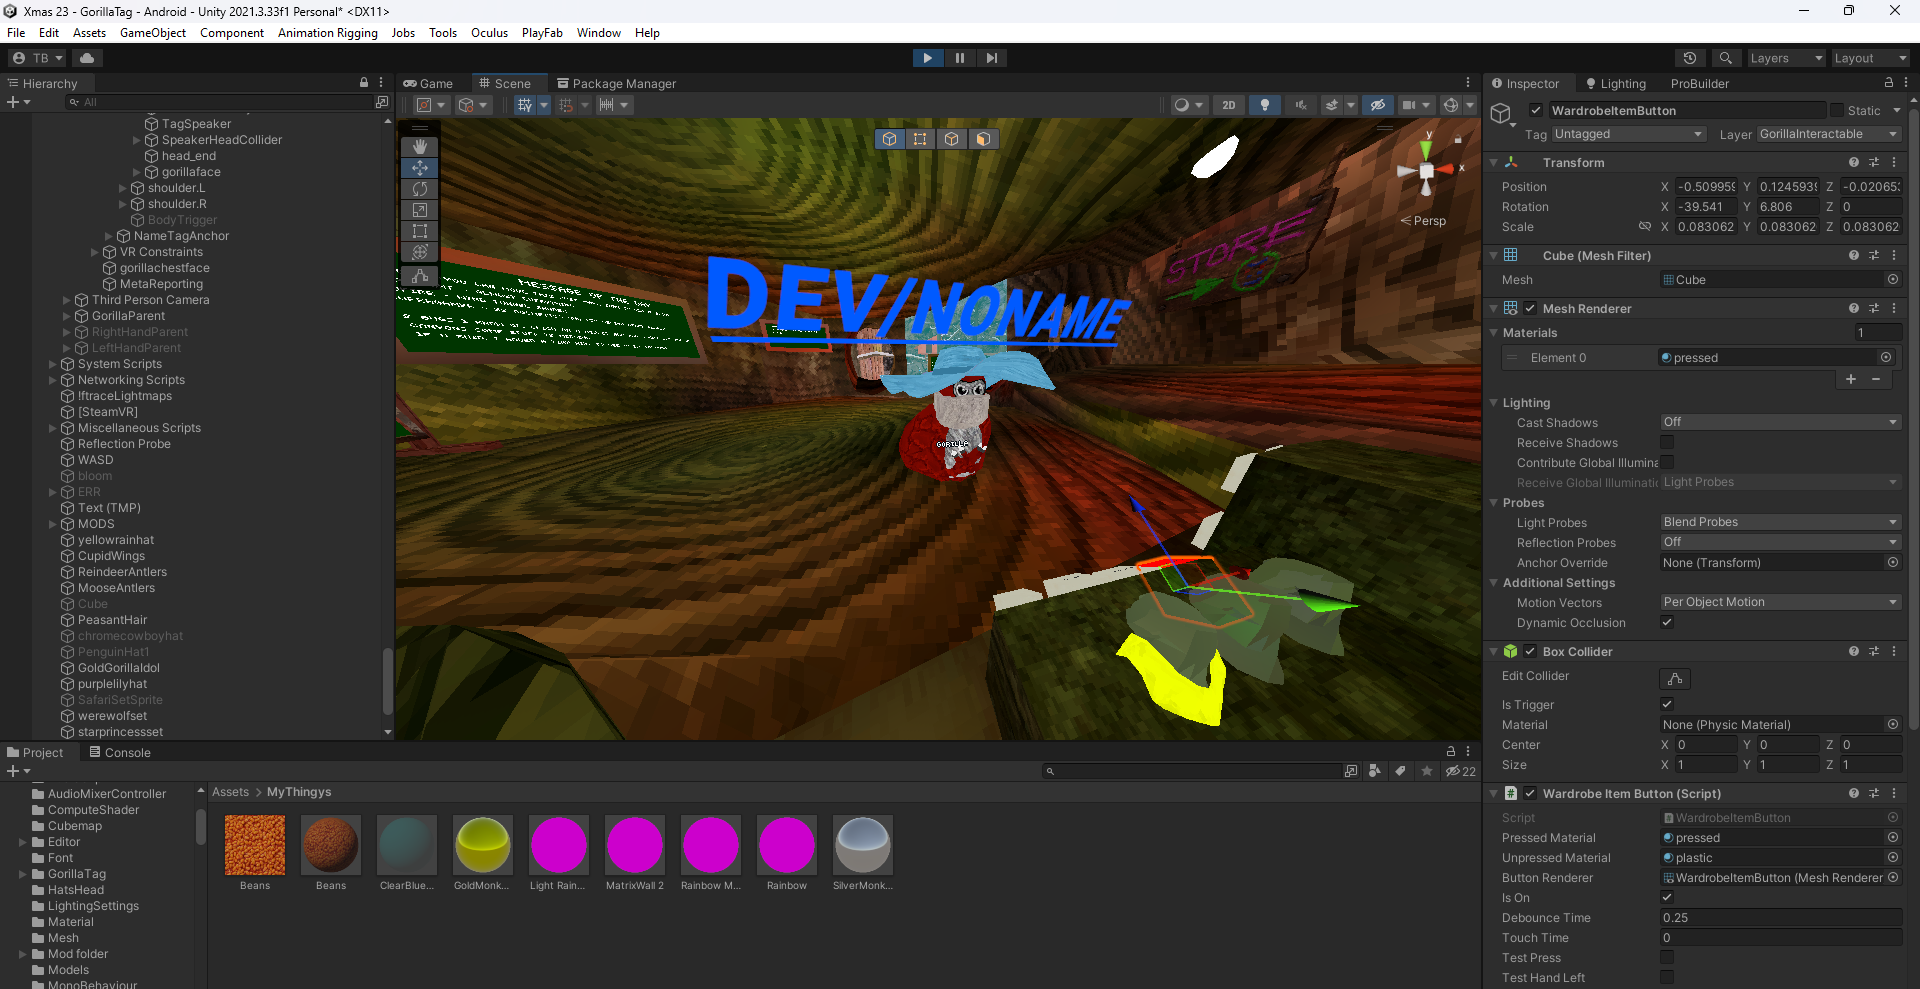Viewport: 1920px width, 989px height.
Task: Open the Animation Rigging menu
Action: pos(328,33)
